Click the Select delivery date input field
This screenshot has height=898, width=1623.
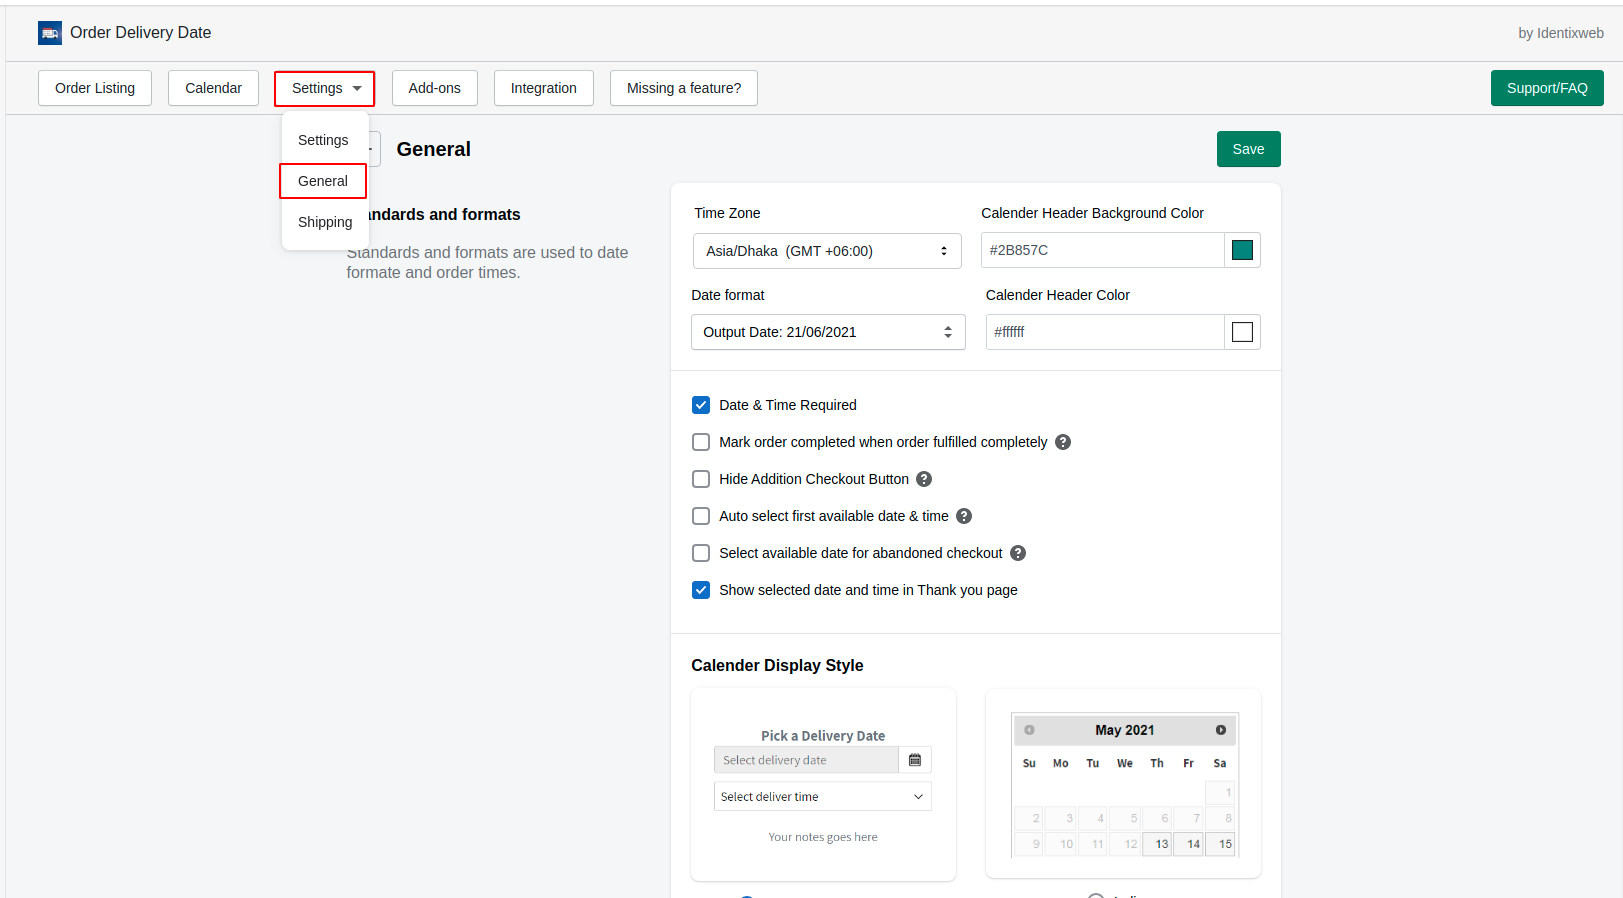pos(806,760)
